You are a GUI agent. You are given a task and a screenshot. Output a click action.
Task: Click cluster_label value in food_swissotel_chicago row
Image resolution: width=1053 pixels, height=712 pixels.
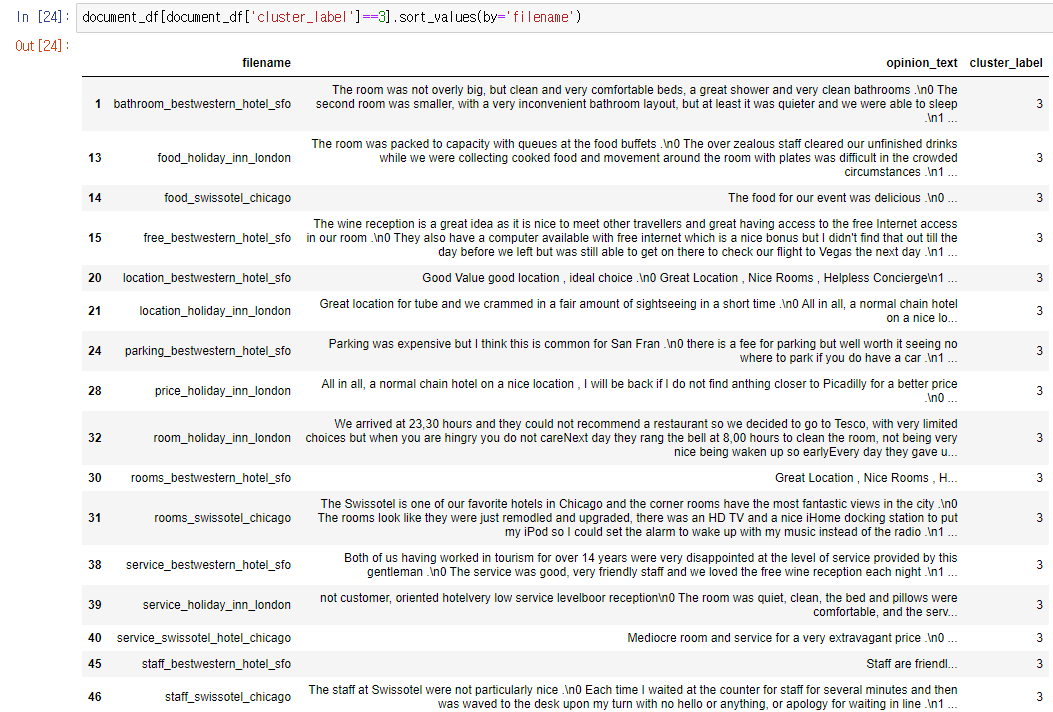click(x=1039, y=197)
